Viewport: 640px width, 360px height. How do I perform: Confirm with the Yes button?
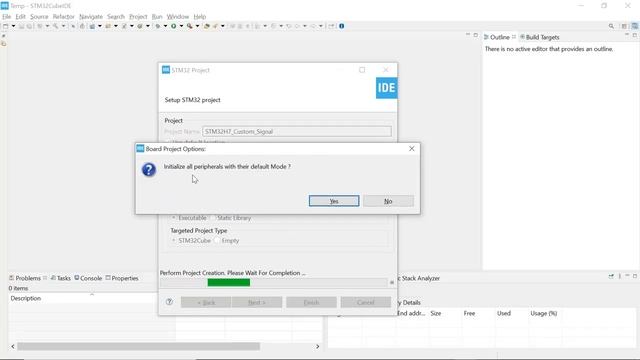coord(334,201)
